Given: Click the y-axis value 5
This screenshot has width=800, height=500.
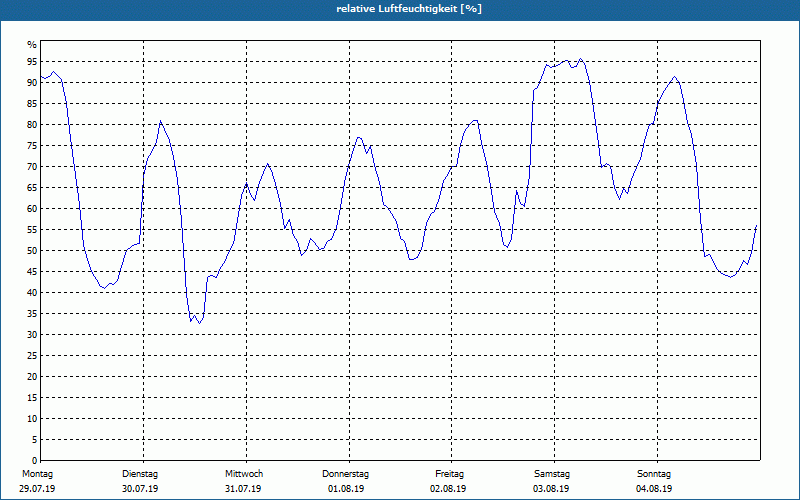Looking at the screenshot, I should coord(35,439).
